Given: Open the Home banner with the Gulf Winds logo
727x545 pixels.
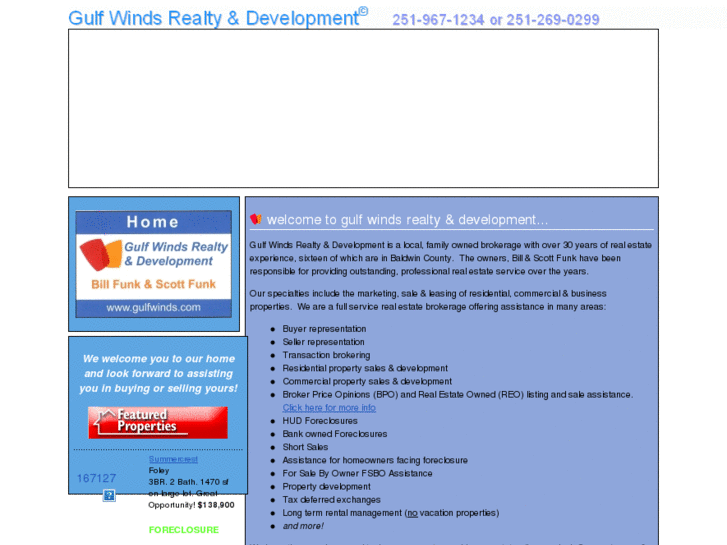Looking at the screenshot, I should coord(153,264).
